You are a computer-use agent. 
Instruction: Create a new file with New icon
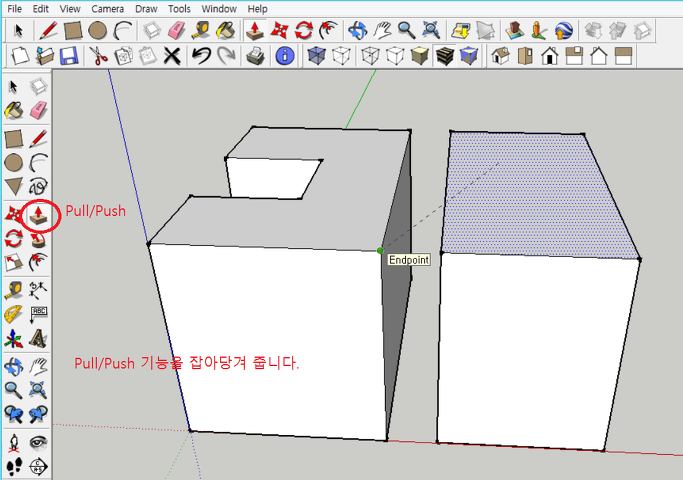pyautogui.click(x=20, y=56)
